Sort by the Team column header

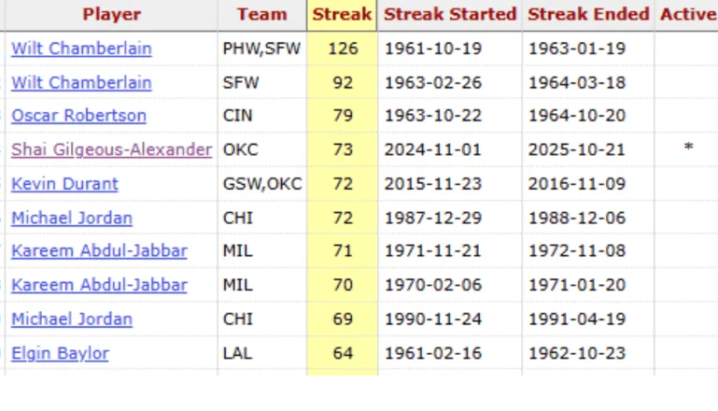[x=262, y=15]
